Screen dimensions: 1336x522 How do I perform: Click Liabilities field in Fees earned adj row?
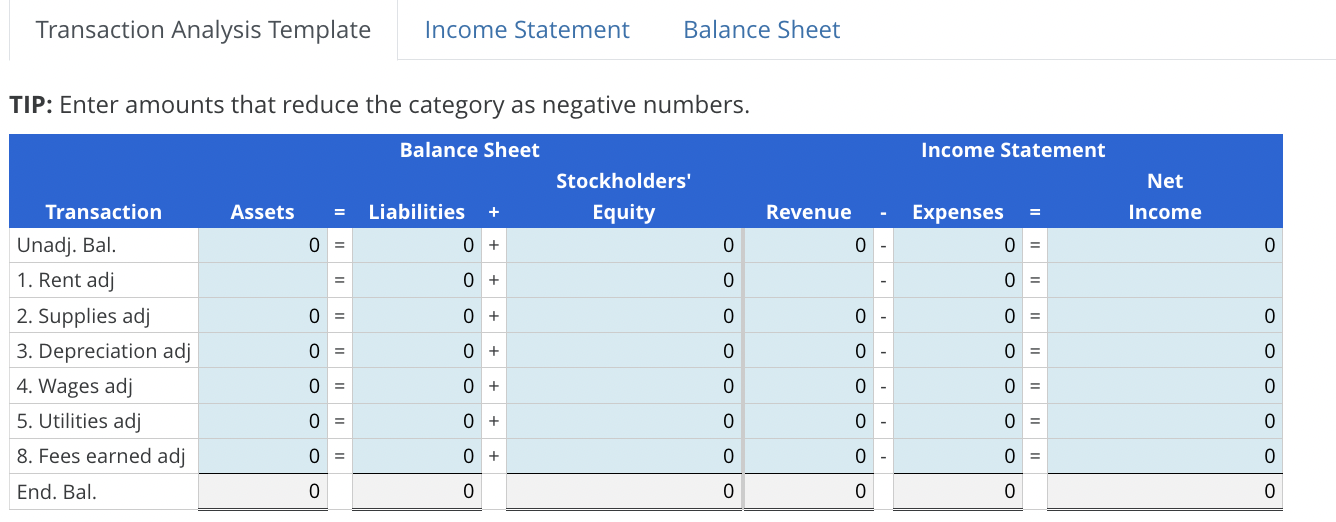pyautogui.click(x=417, y=456)
